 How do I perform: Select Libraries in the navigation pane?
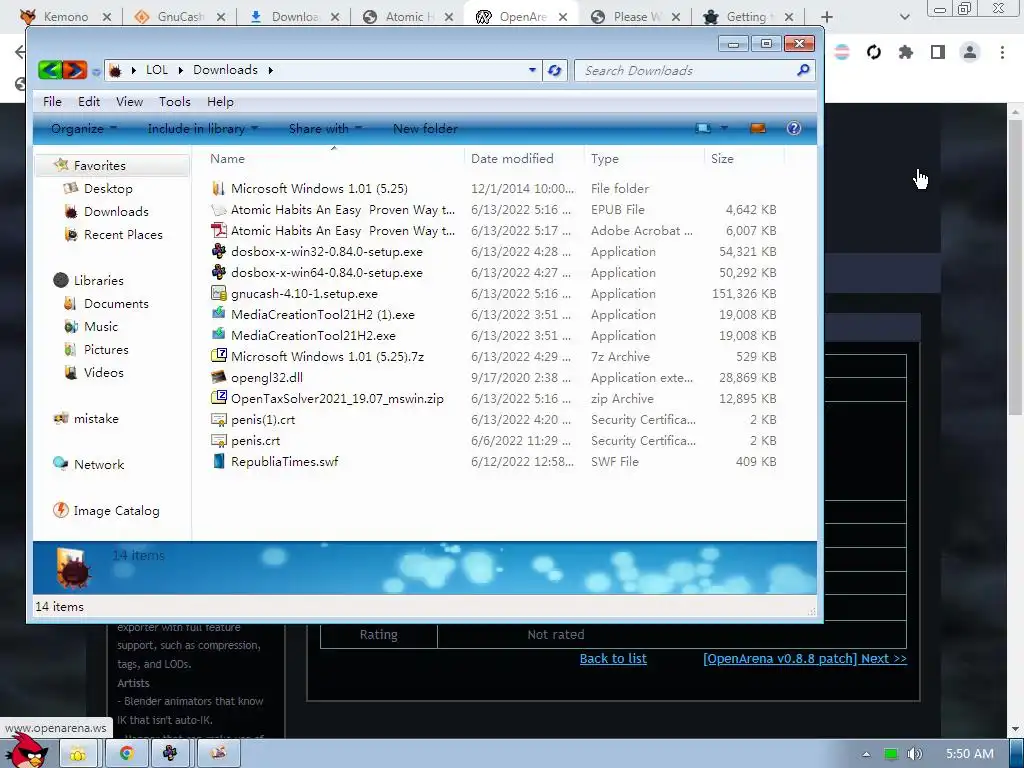point(98,280)
